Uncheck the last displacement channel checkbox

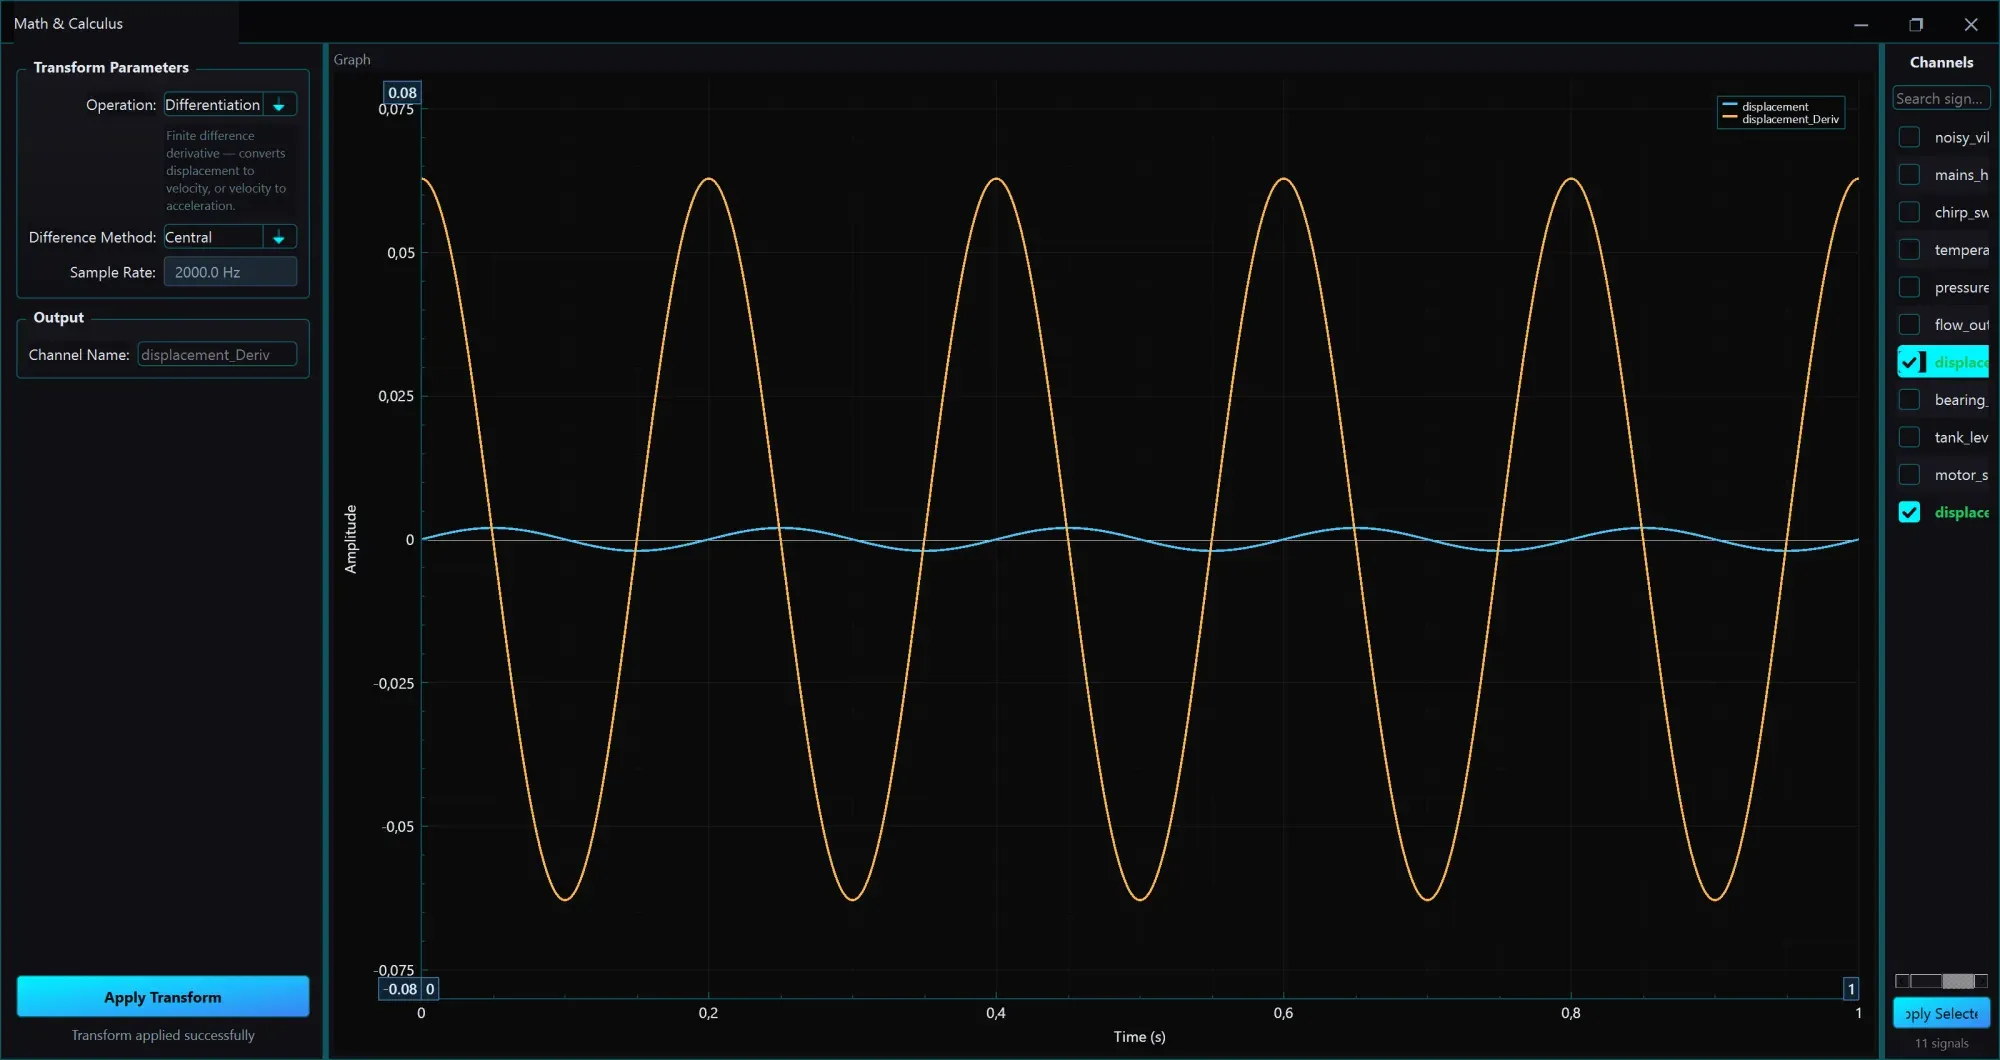[1909, 512]
